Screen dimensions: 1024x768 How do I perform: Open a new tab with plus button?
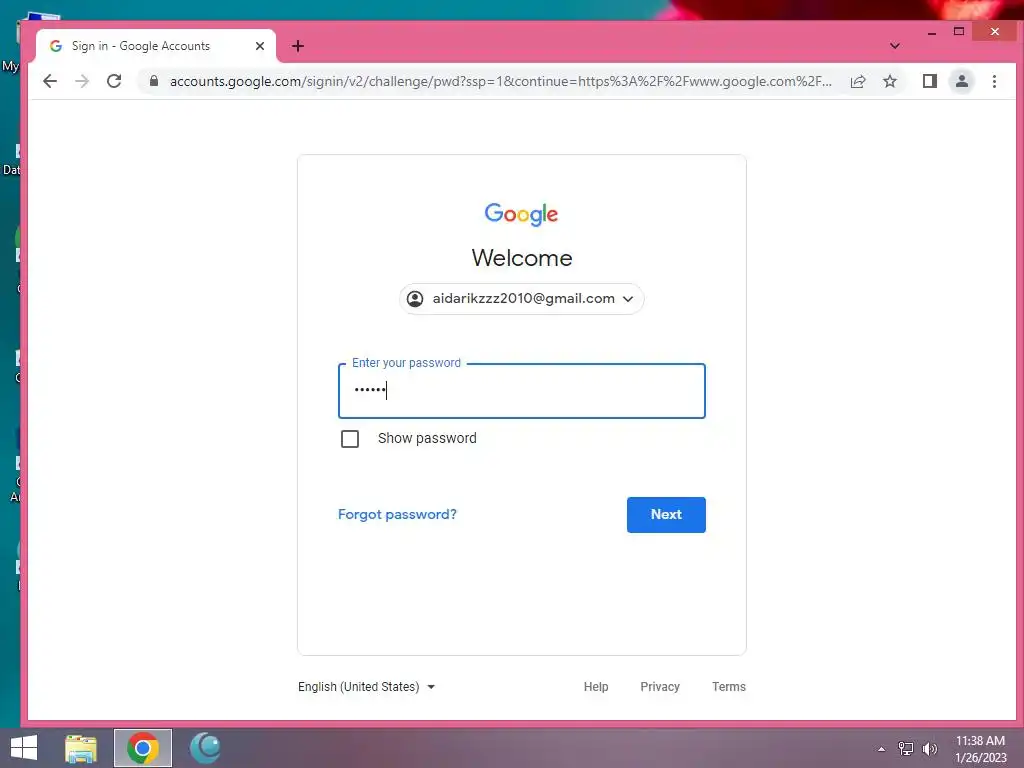[x=298, y=46]
